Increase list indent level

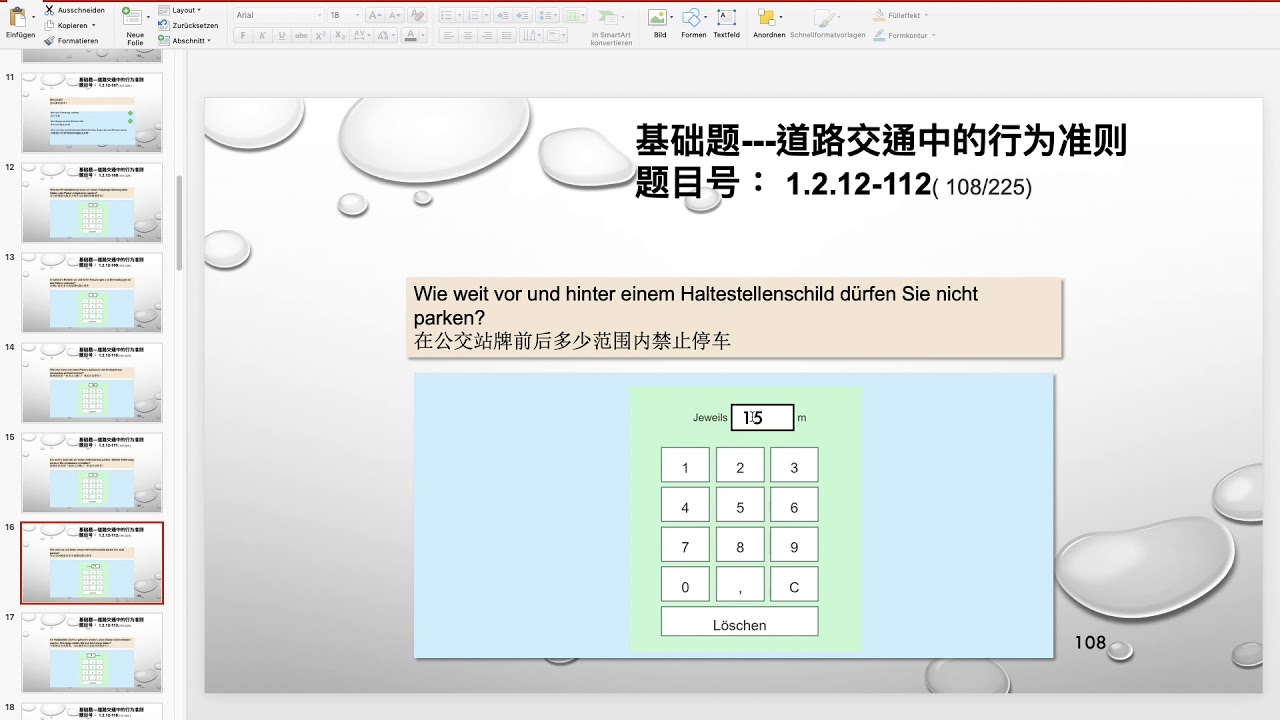522,15
